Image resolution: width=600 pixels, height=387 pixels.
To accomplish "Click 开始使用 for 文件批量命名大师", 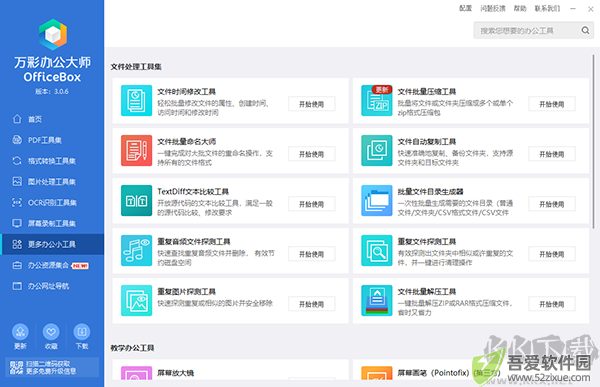I will point(311,154).
